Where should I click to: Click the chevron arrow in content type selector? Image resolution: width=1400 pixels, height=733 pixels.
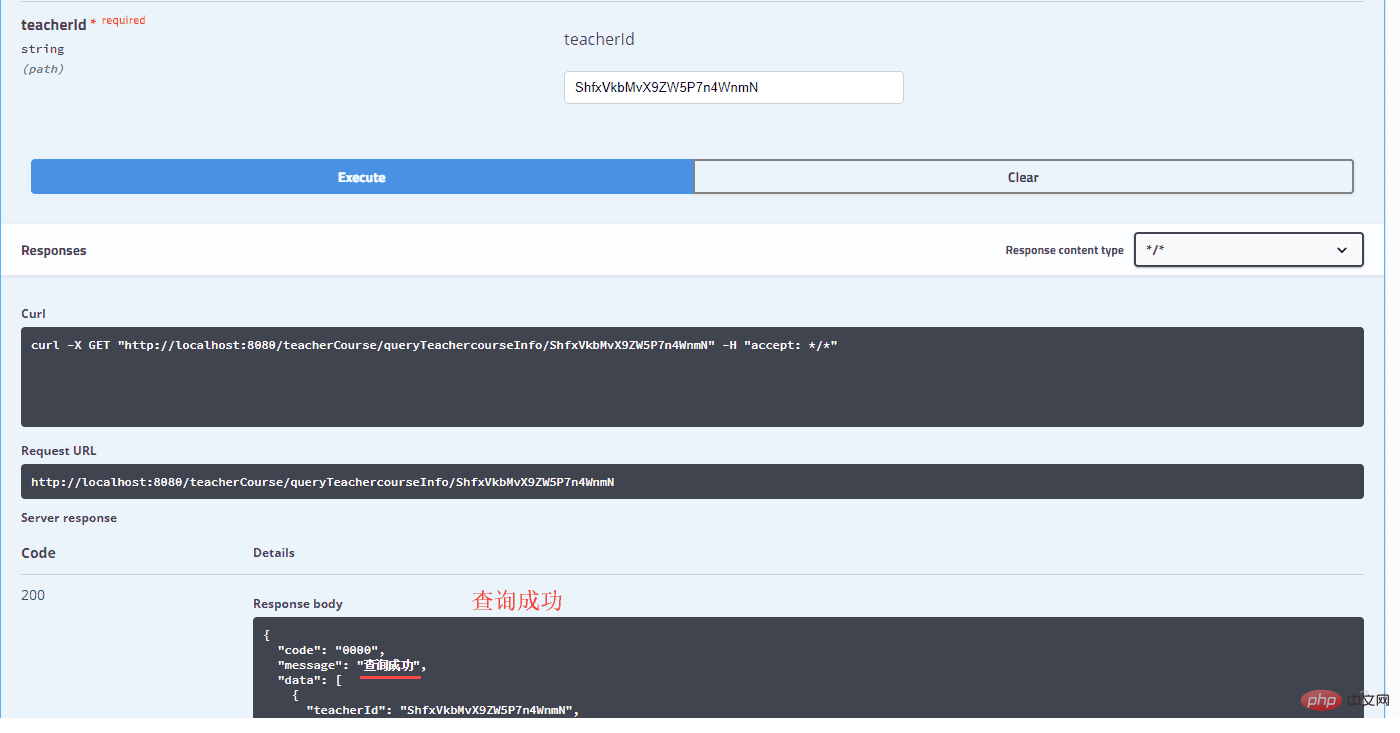pos(1342,250)
